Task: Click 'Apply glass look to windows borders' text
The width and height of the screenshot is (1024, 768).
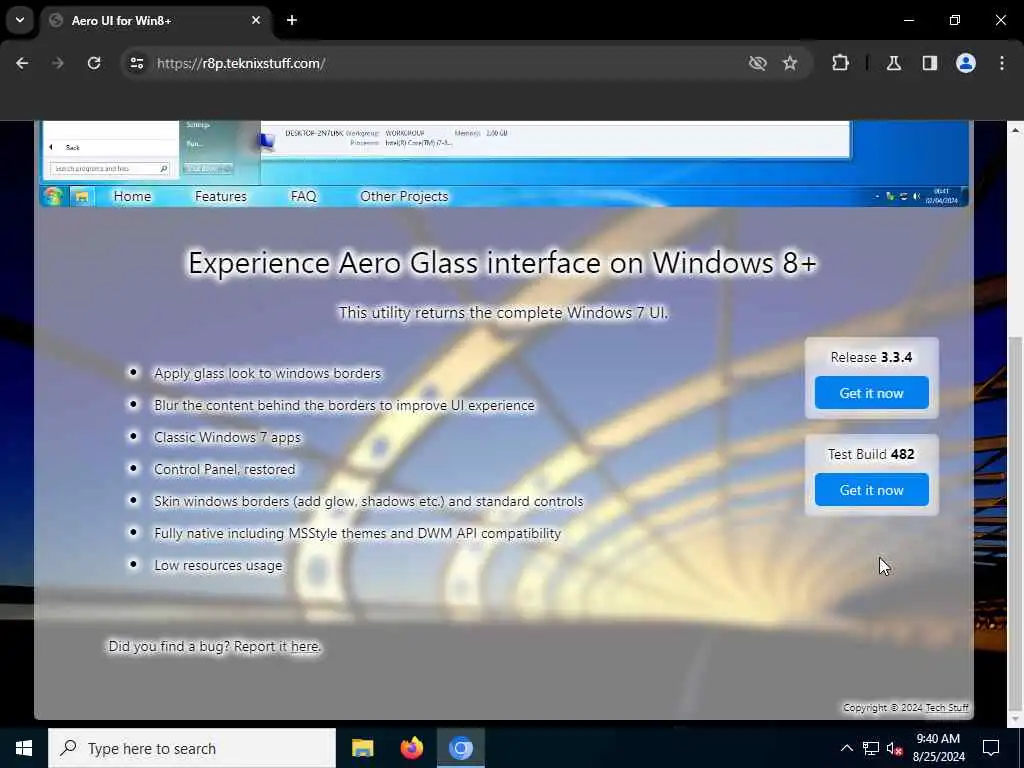Action: [x=267, y=374]
